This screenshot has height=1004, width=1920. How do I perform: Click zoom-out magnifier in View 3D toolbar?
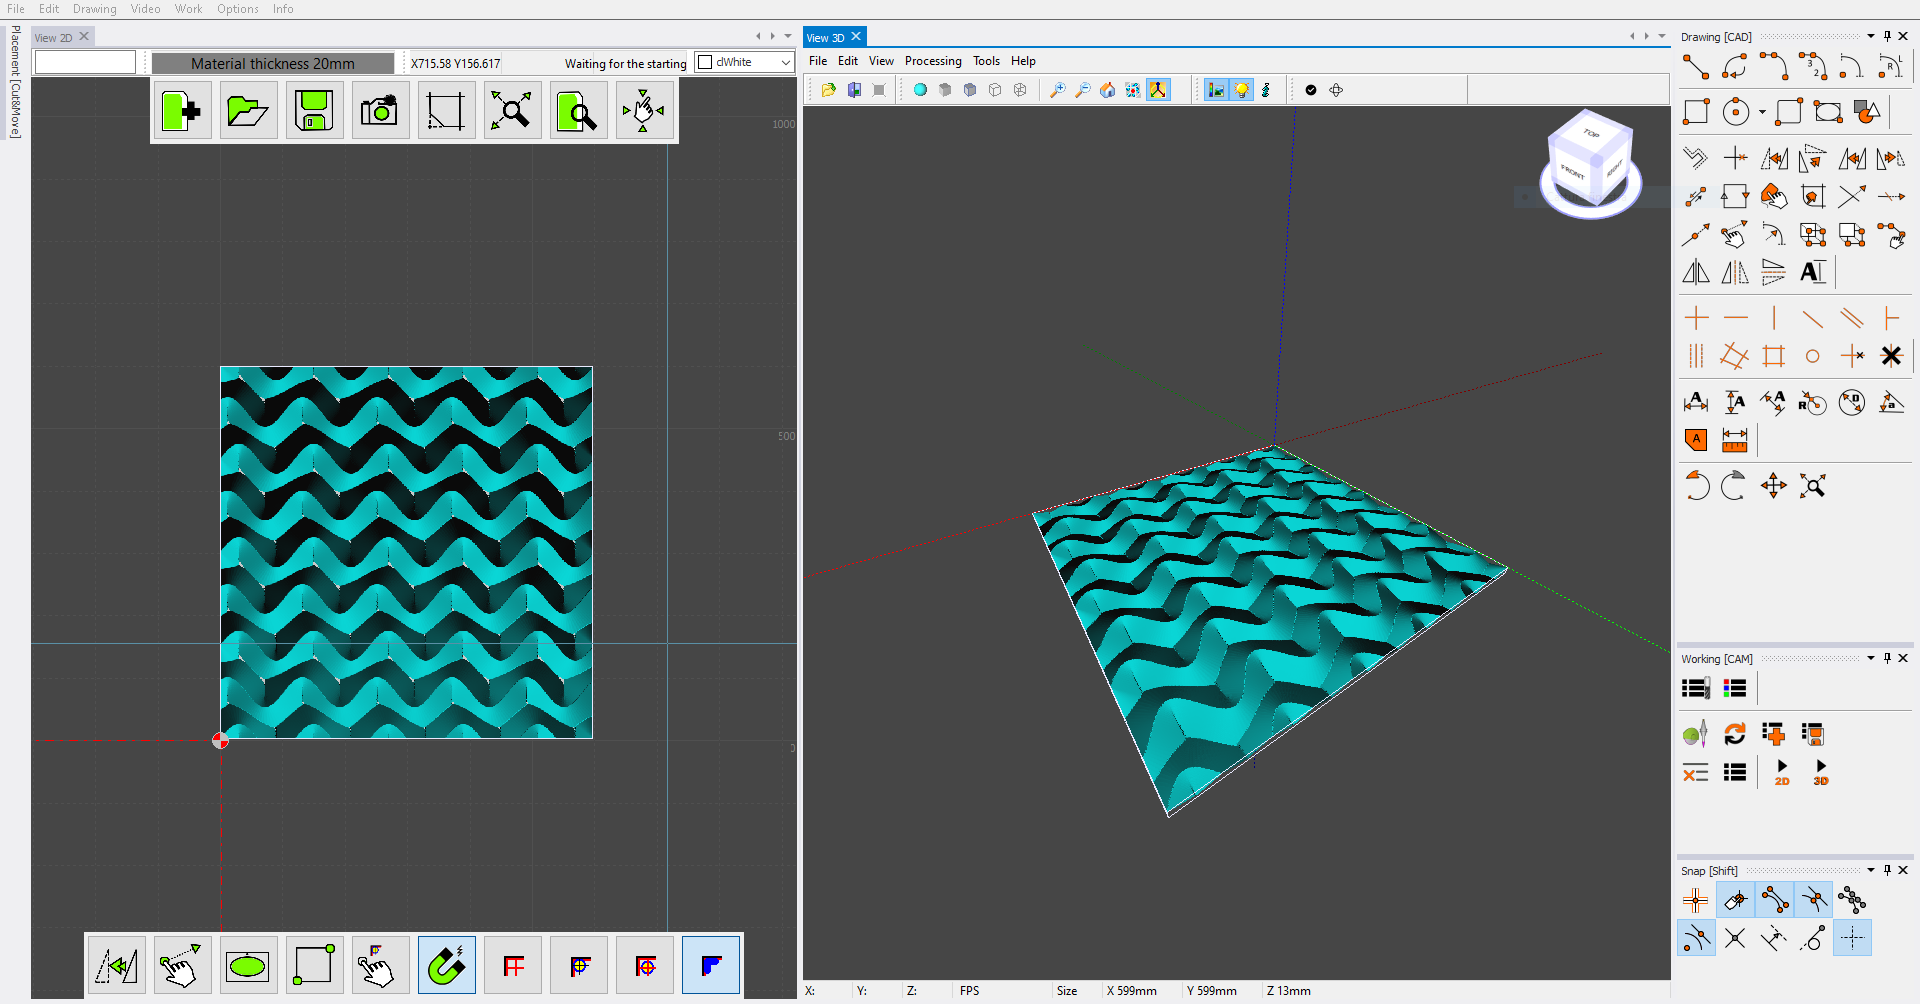click(1082, 90)
